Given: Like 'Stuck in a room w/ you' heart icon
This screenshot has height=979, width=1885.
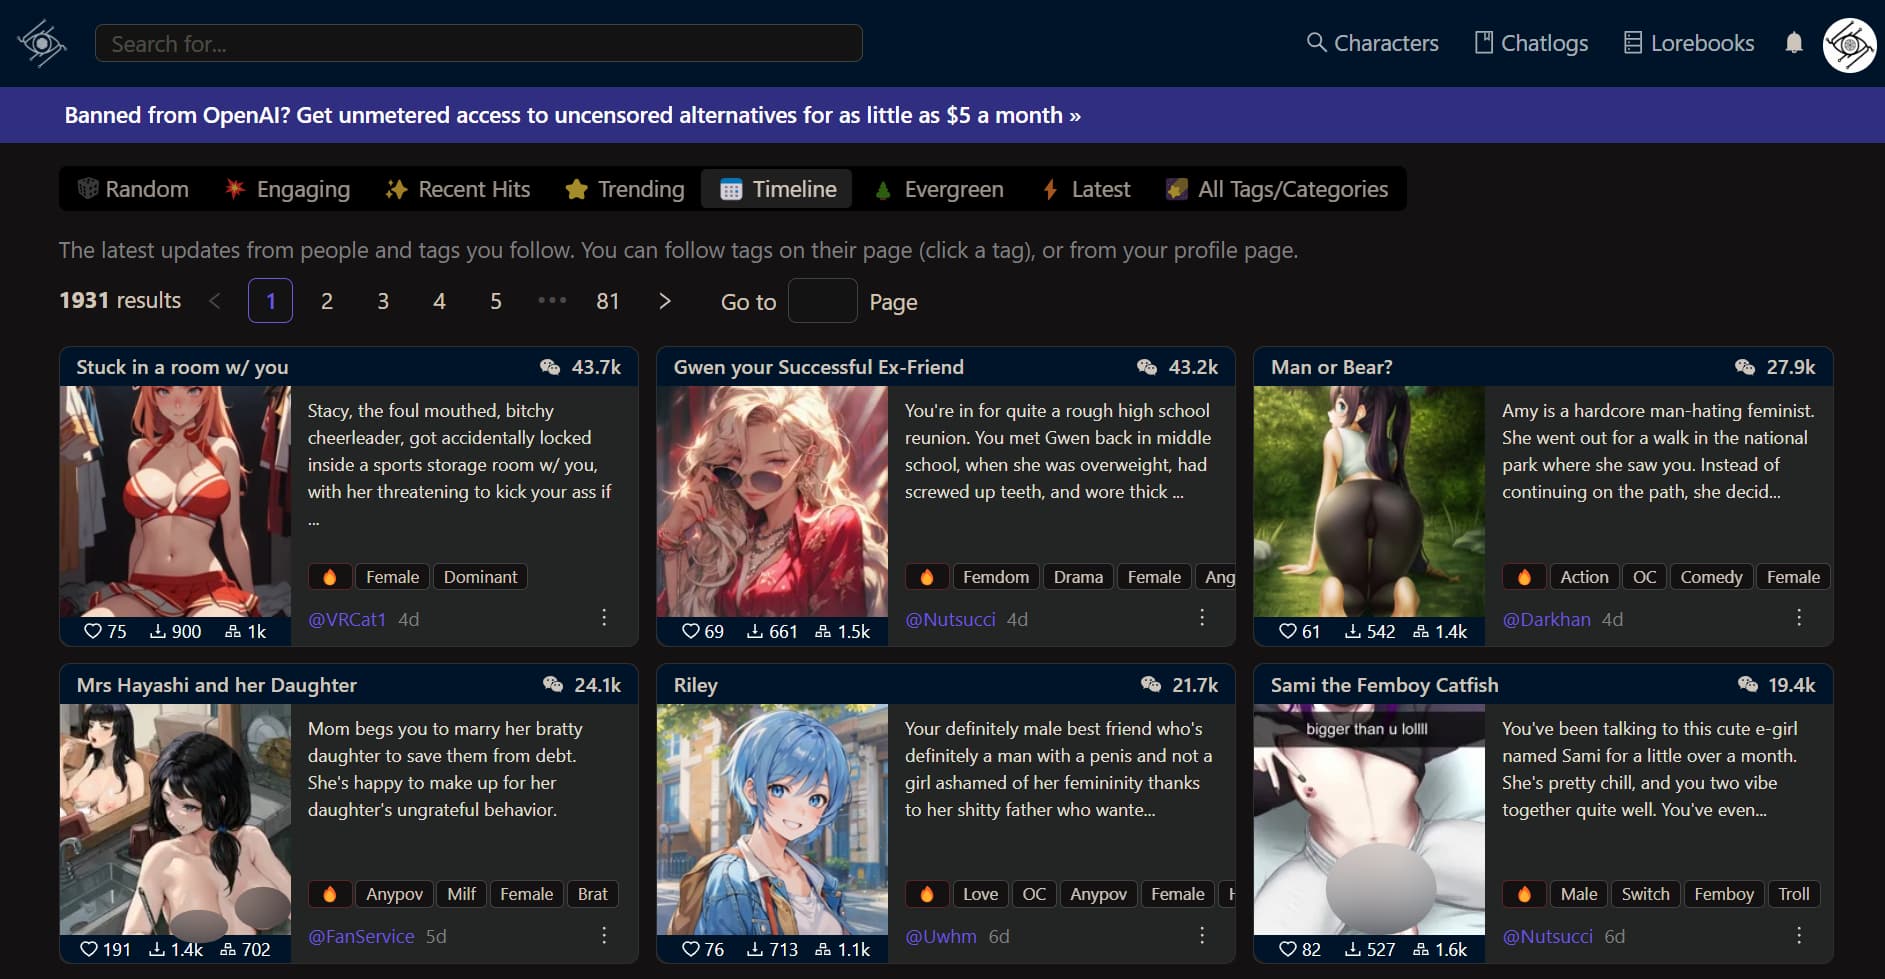Looking at the screenshot, I should tap(92, 631).
